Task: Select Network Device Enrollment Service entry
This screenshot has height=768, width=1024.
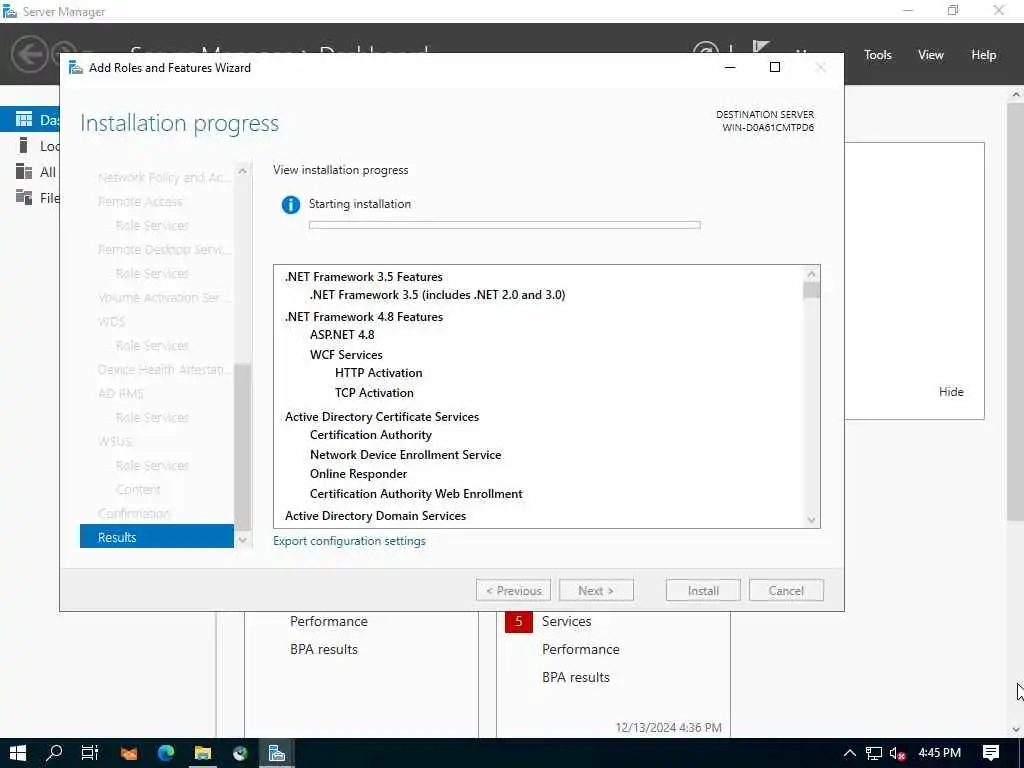Action: [406, 455]
